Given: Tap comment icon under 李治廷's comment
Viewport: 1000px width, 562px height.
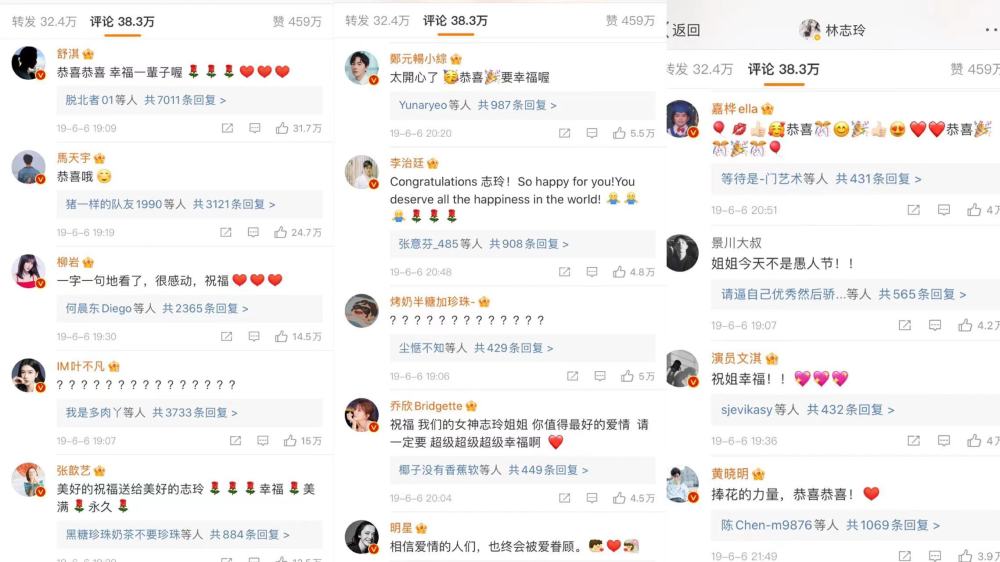Looking at the screenshot, I should pos(592,272).
